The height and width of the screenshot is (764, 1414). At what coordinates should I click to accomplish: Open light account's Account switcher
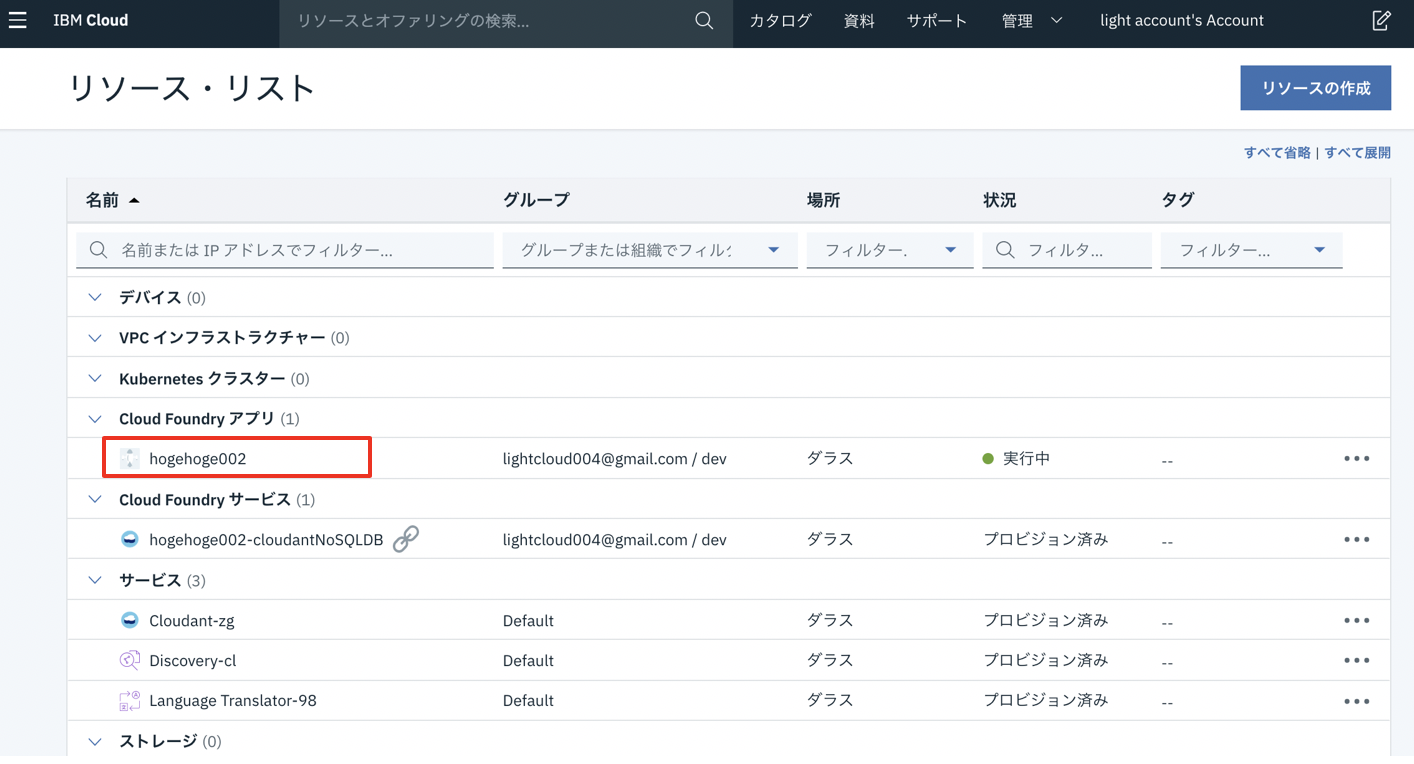pyautogui.click(x=1182, y=21)
